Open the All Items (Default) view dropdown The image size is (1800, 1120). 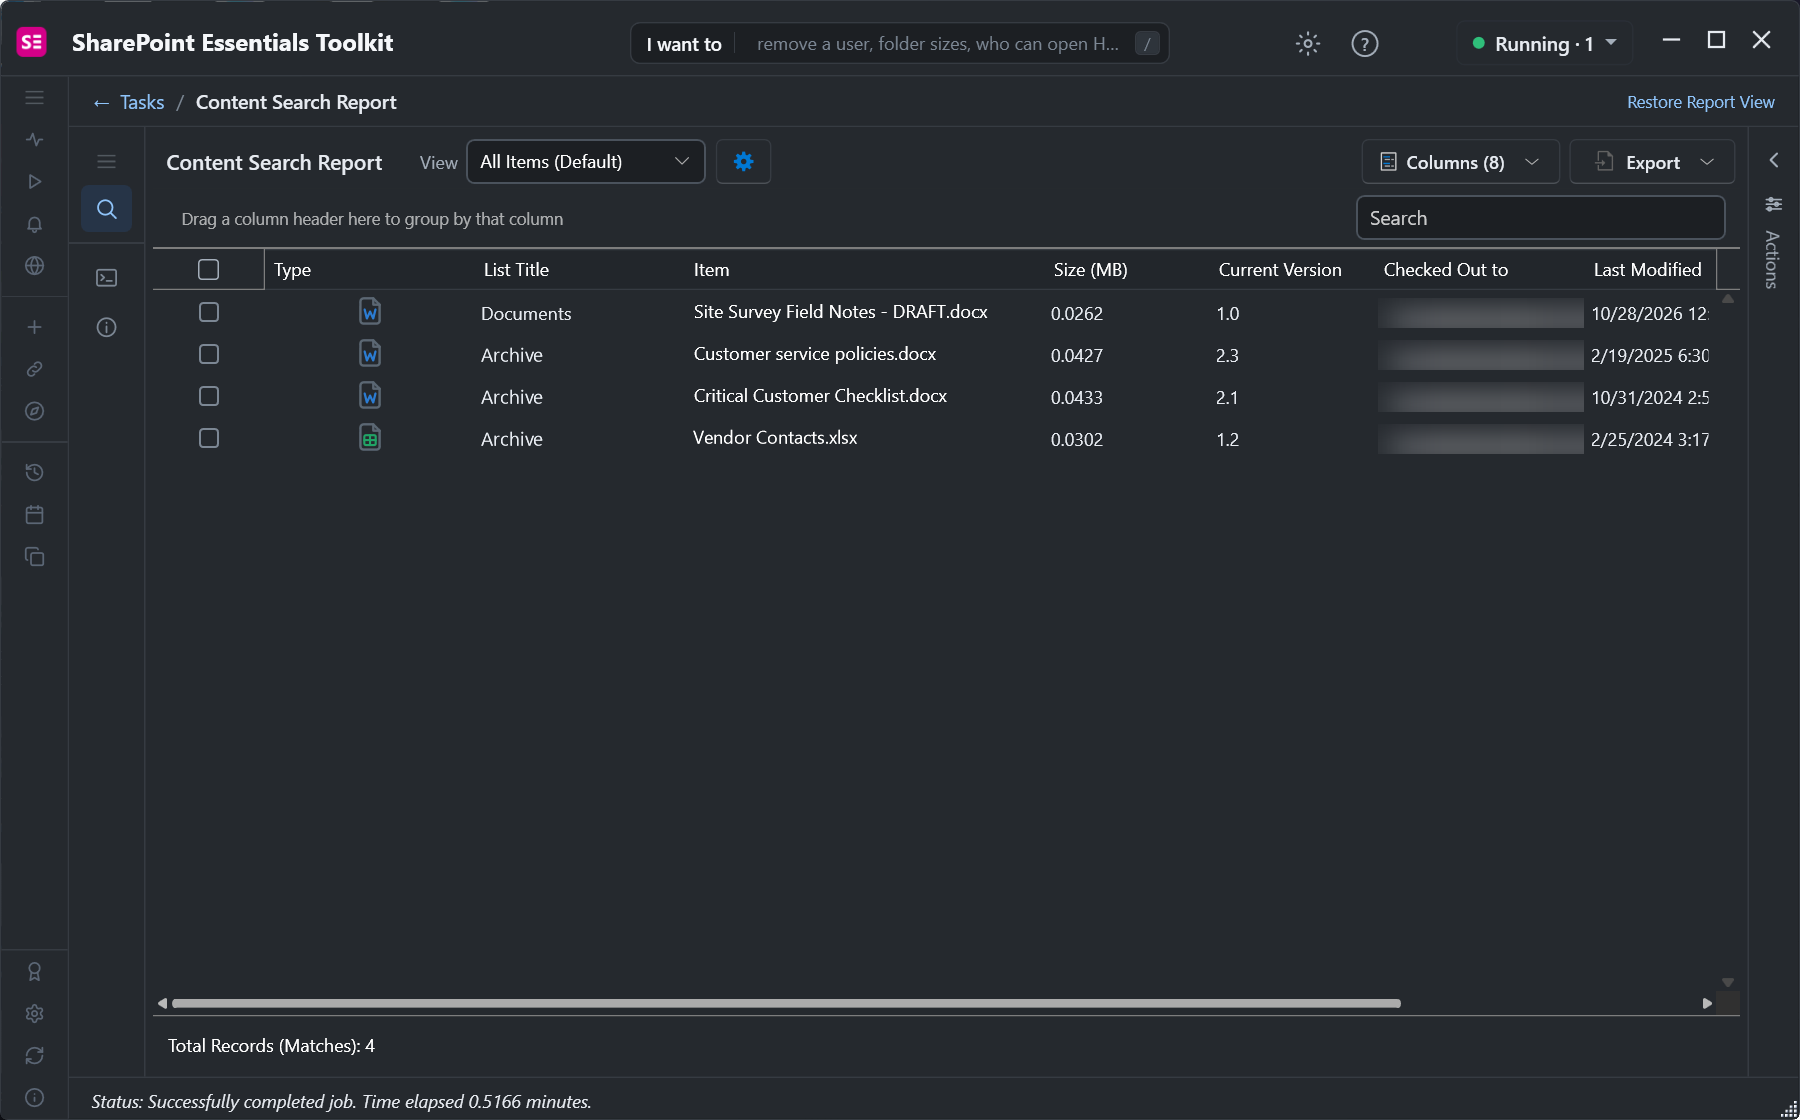click(585, 161)
